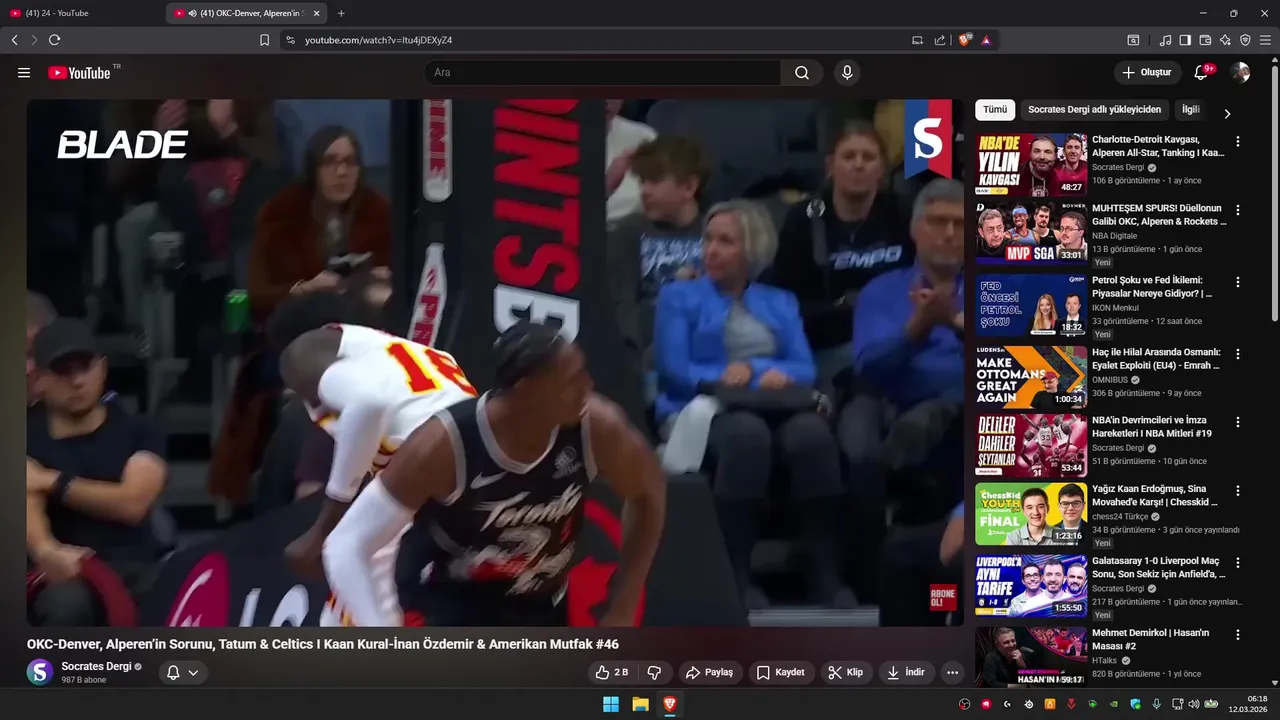Click the search magnifier button
1280x720 pixels.
pyautogui.click(x=802, y=73)
